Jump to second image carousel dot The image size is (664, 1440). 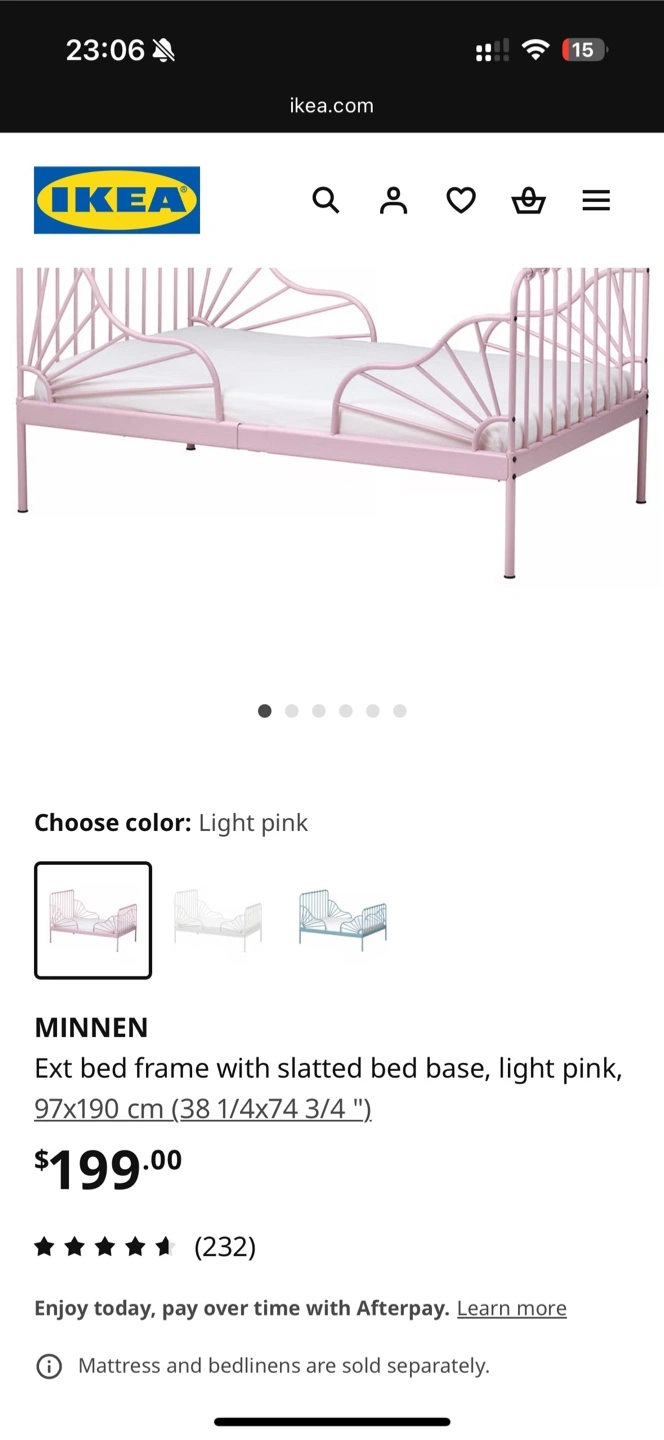(292, 711)
